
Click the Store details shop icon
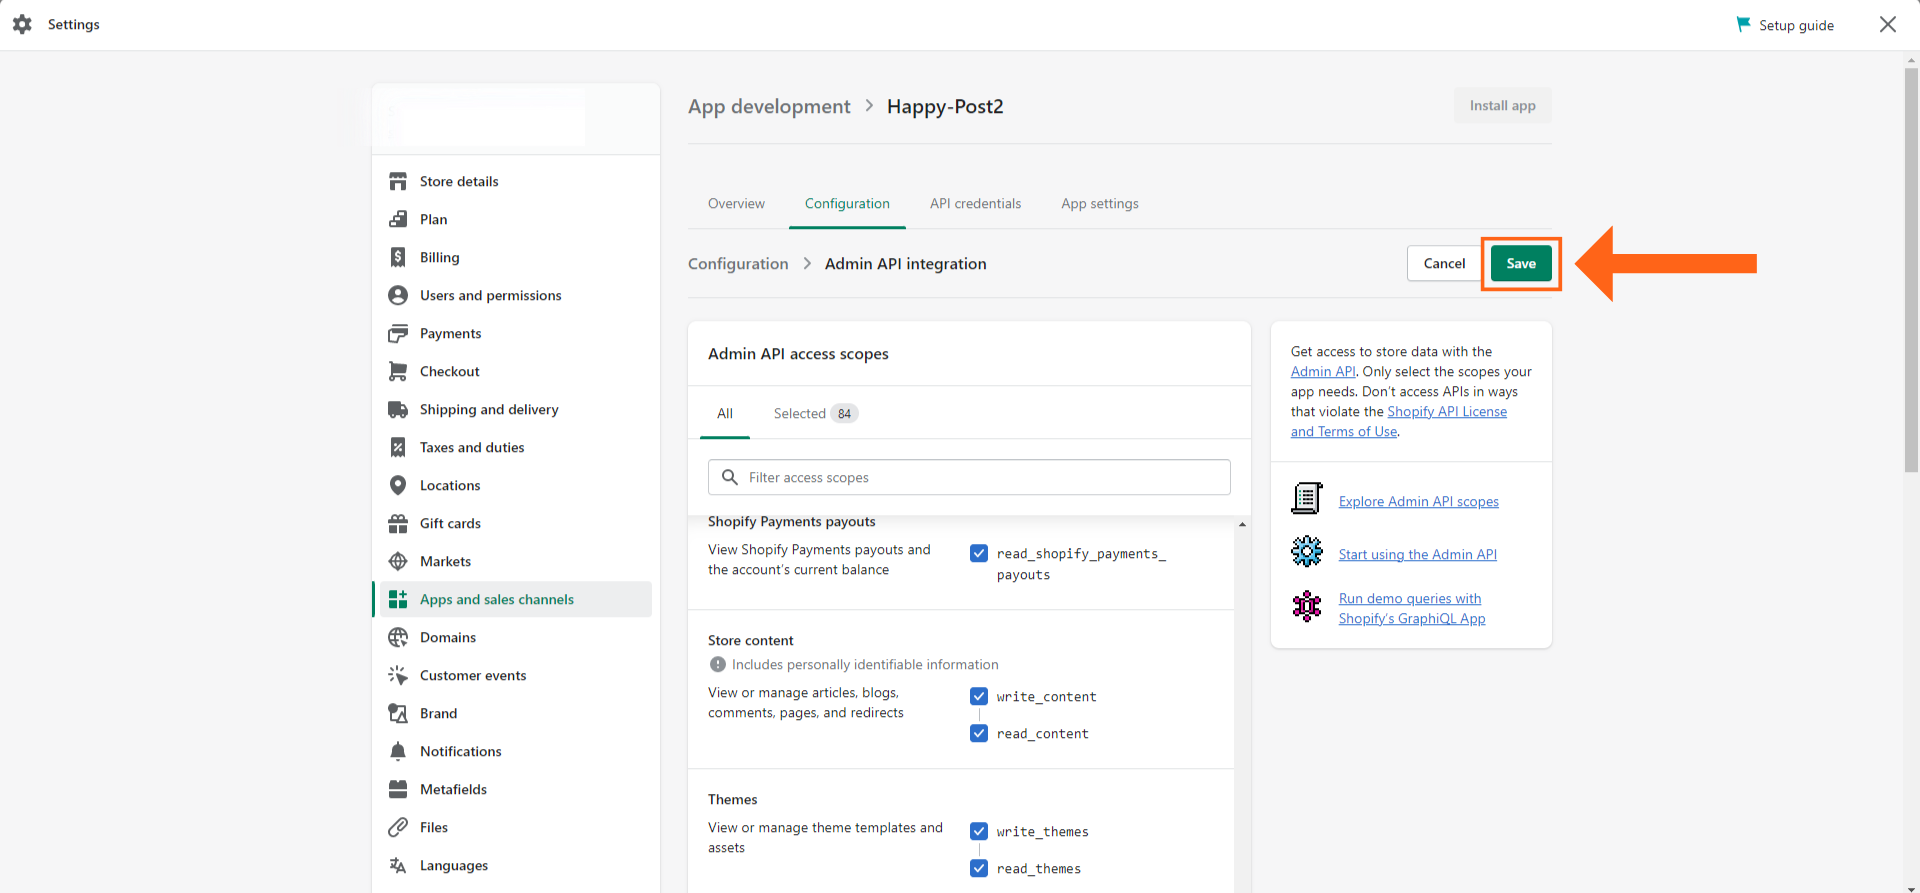click(x=398, y=181)
